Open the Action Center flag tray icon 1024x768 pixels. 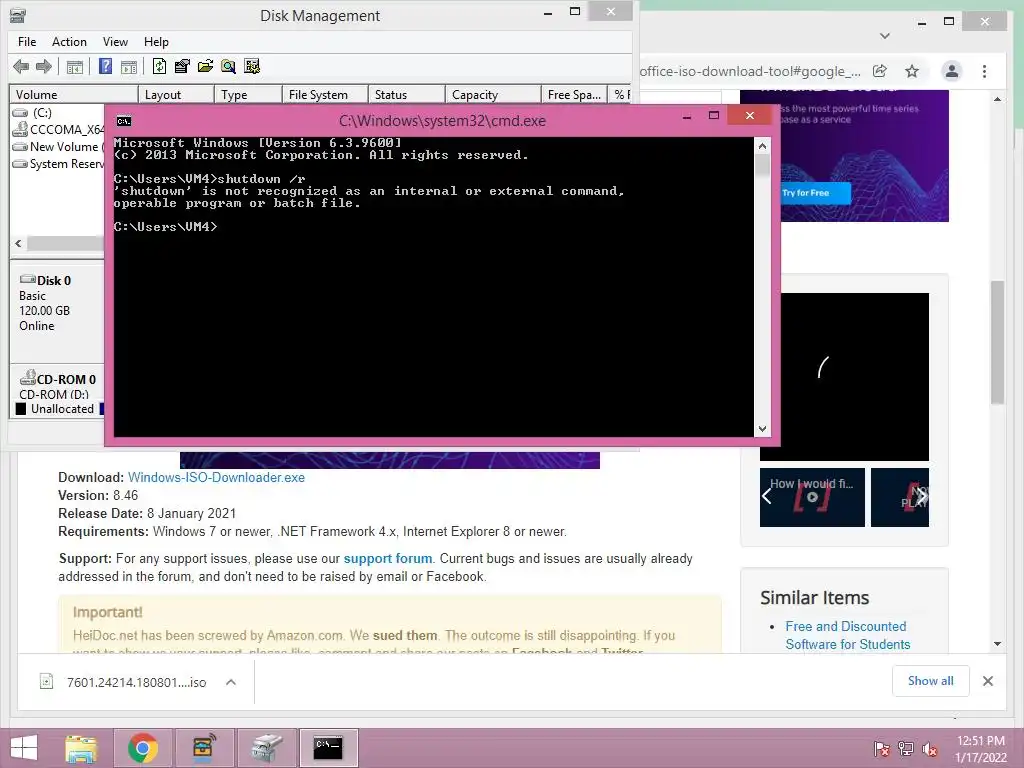tap(882, 749)
